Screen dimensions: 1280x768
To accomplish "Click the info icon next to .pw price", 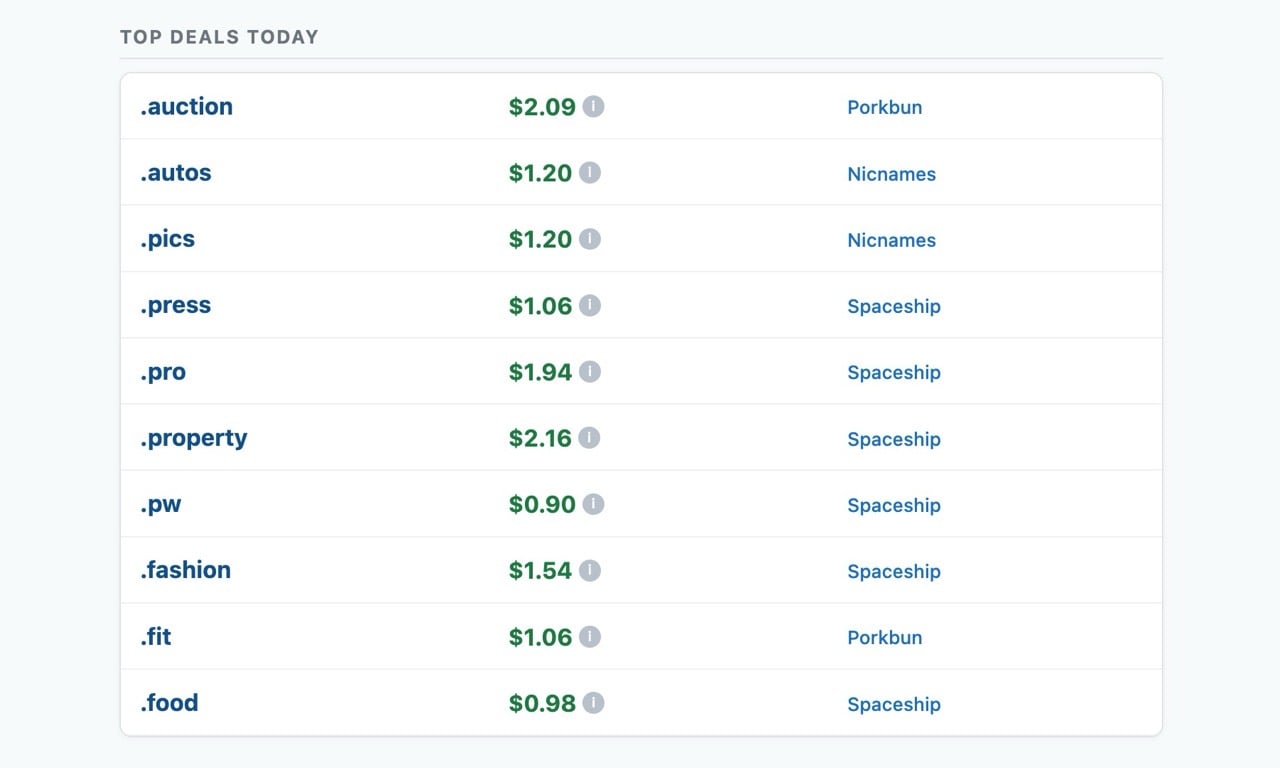I will (594, 504).
